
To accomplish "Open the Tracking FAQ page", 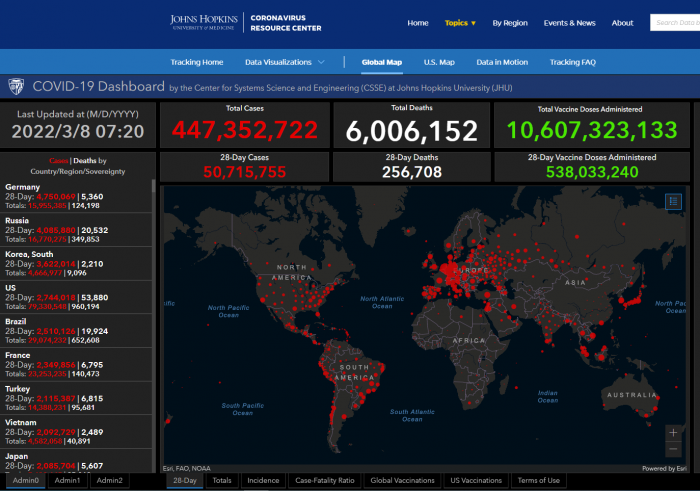I will pos(572,62).
